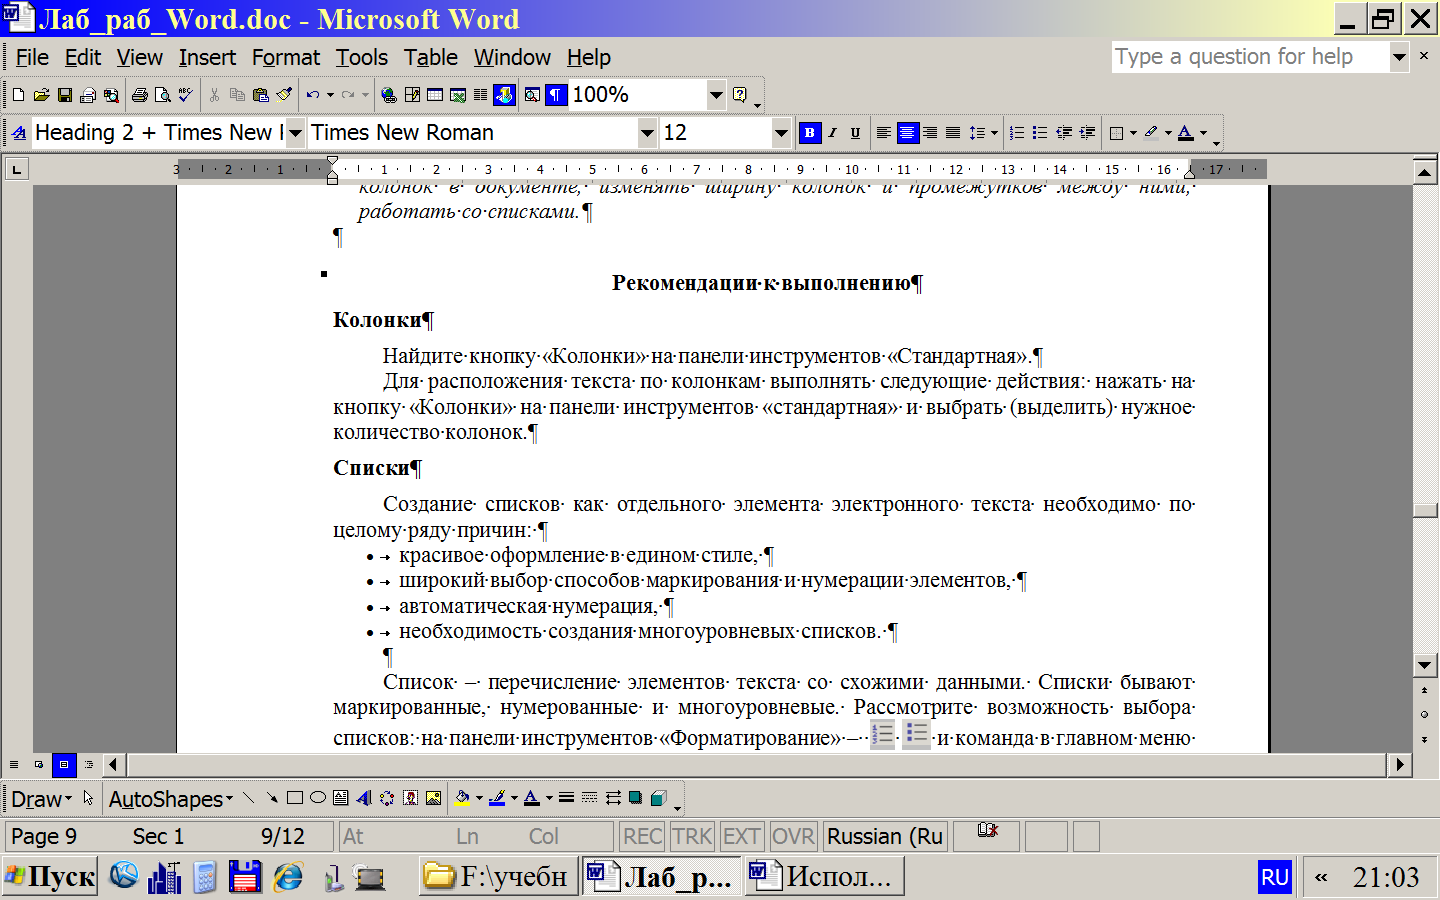This screenshot has width=1440, height=900.
Task: Open the font color dropdown arrow on the Formatting toolbar
Action: coord(1203,133)
